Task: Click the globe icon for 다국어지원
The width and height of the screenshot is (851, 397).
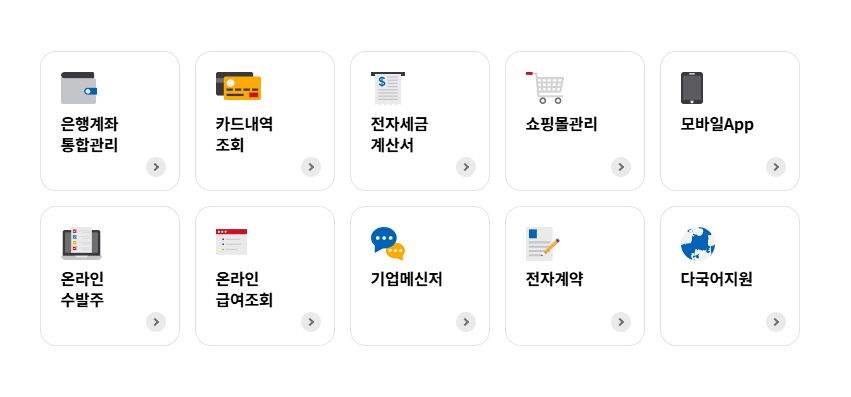Action: pos(698,244)
